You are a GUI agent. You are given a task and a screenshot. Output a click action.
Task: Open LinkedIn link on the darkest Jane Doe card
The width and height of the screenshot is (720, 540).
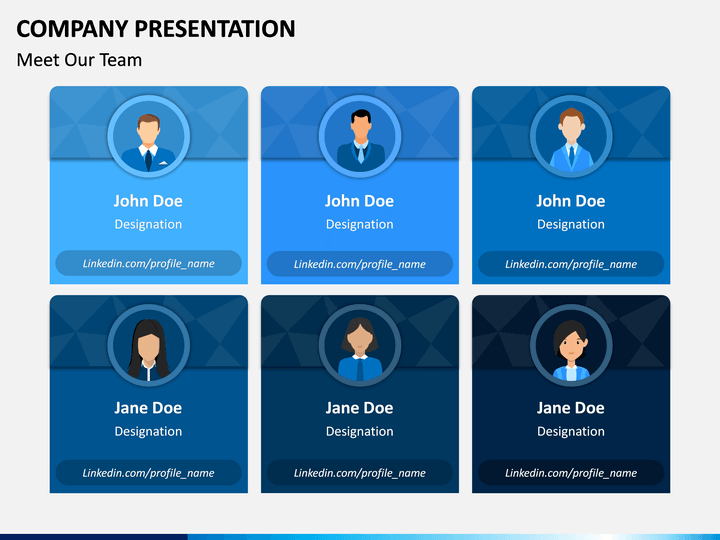pos(571,472)
